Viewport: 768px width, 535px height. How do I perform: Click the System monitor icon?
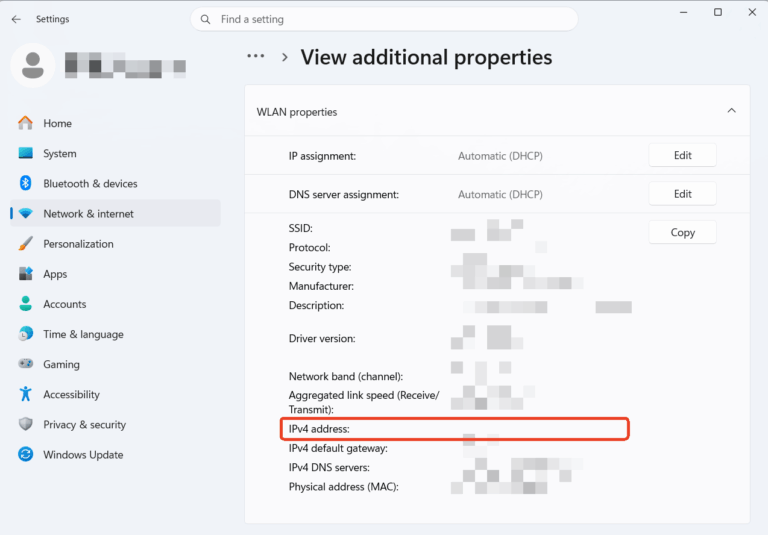25,153
